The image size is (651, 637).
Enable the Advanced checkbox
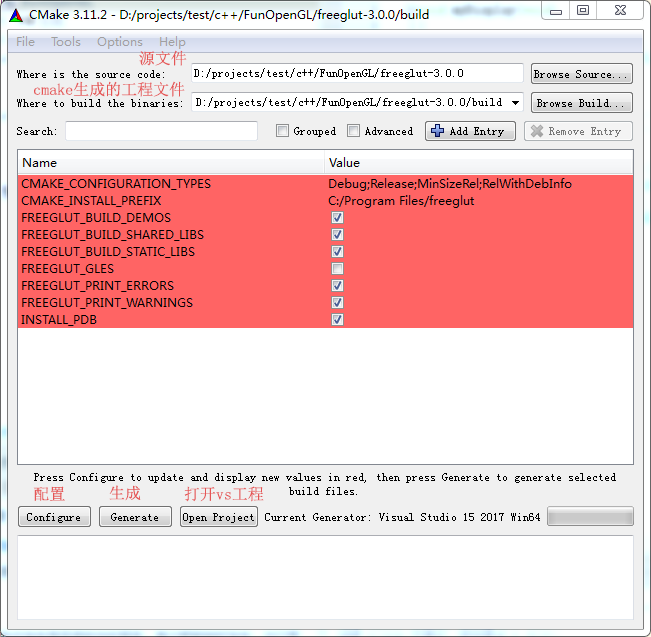pyautogui.click(x=353, y=131)
